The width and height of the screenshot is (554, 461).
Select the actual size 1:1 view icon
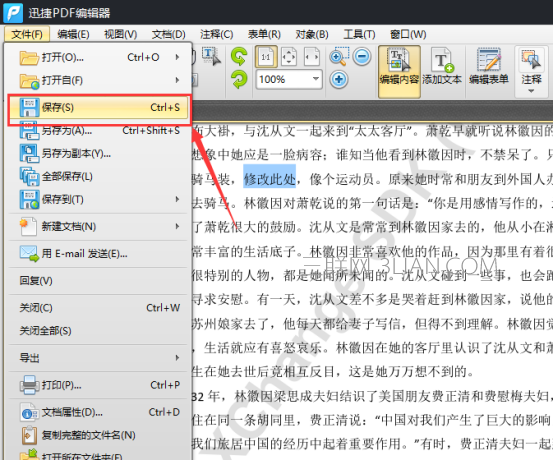pos(266,57)
